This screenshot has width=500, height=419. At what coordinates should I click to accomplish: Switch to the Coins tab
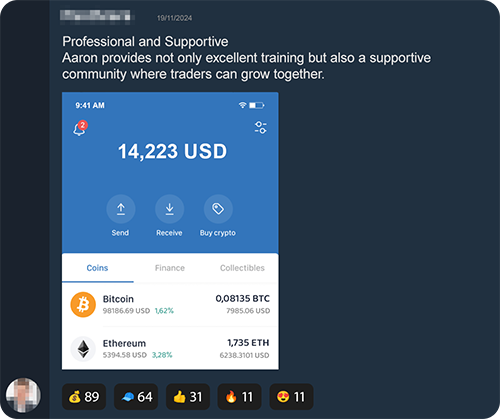97,268
